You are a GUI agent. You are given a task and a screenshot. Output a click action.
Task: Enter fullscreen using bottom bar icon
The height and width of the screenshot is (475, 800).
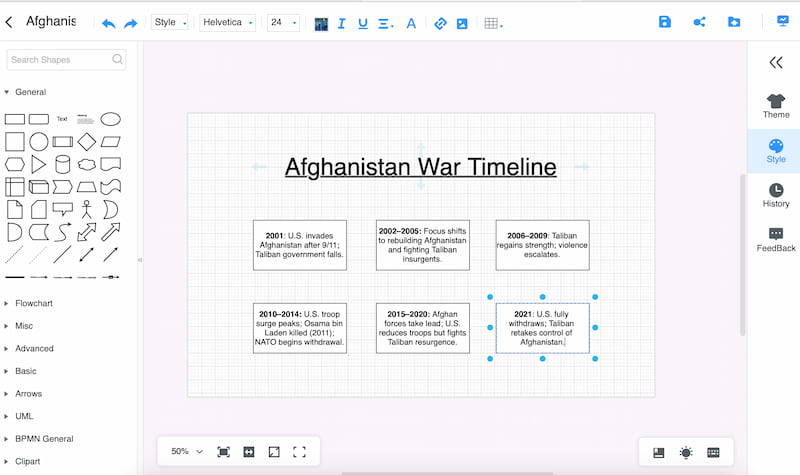[299, 452]
